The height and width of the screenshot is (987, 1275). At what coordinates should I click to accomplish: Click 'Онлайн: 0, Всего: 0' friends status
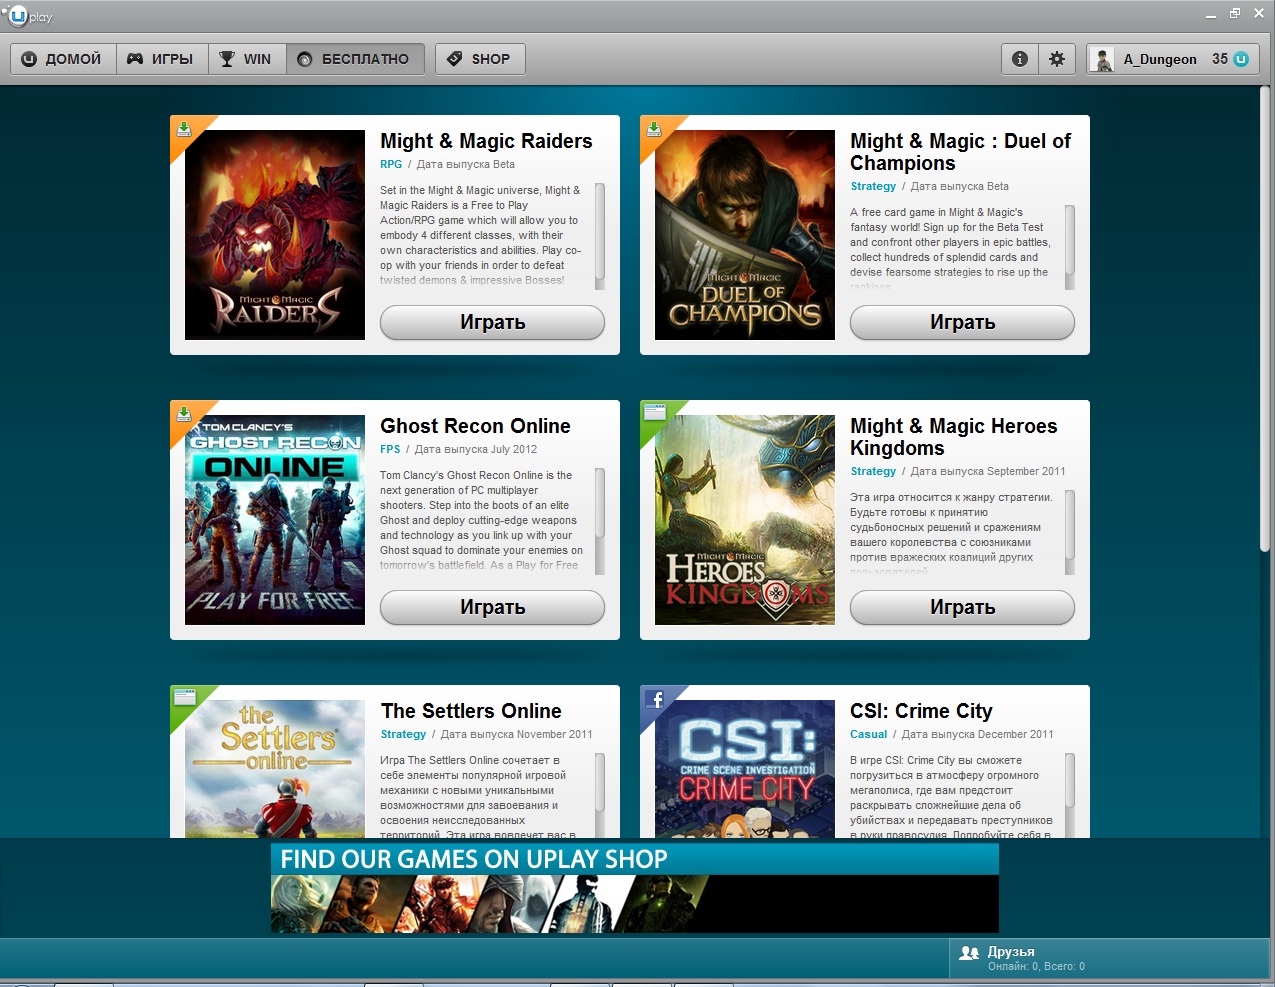click(1036, 967)
